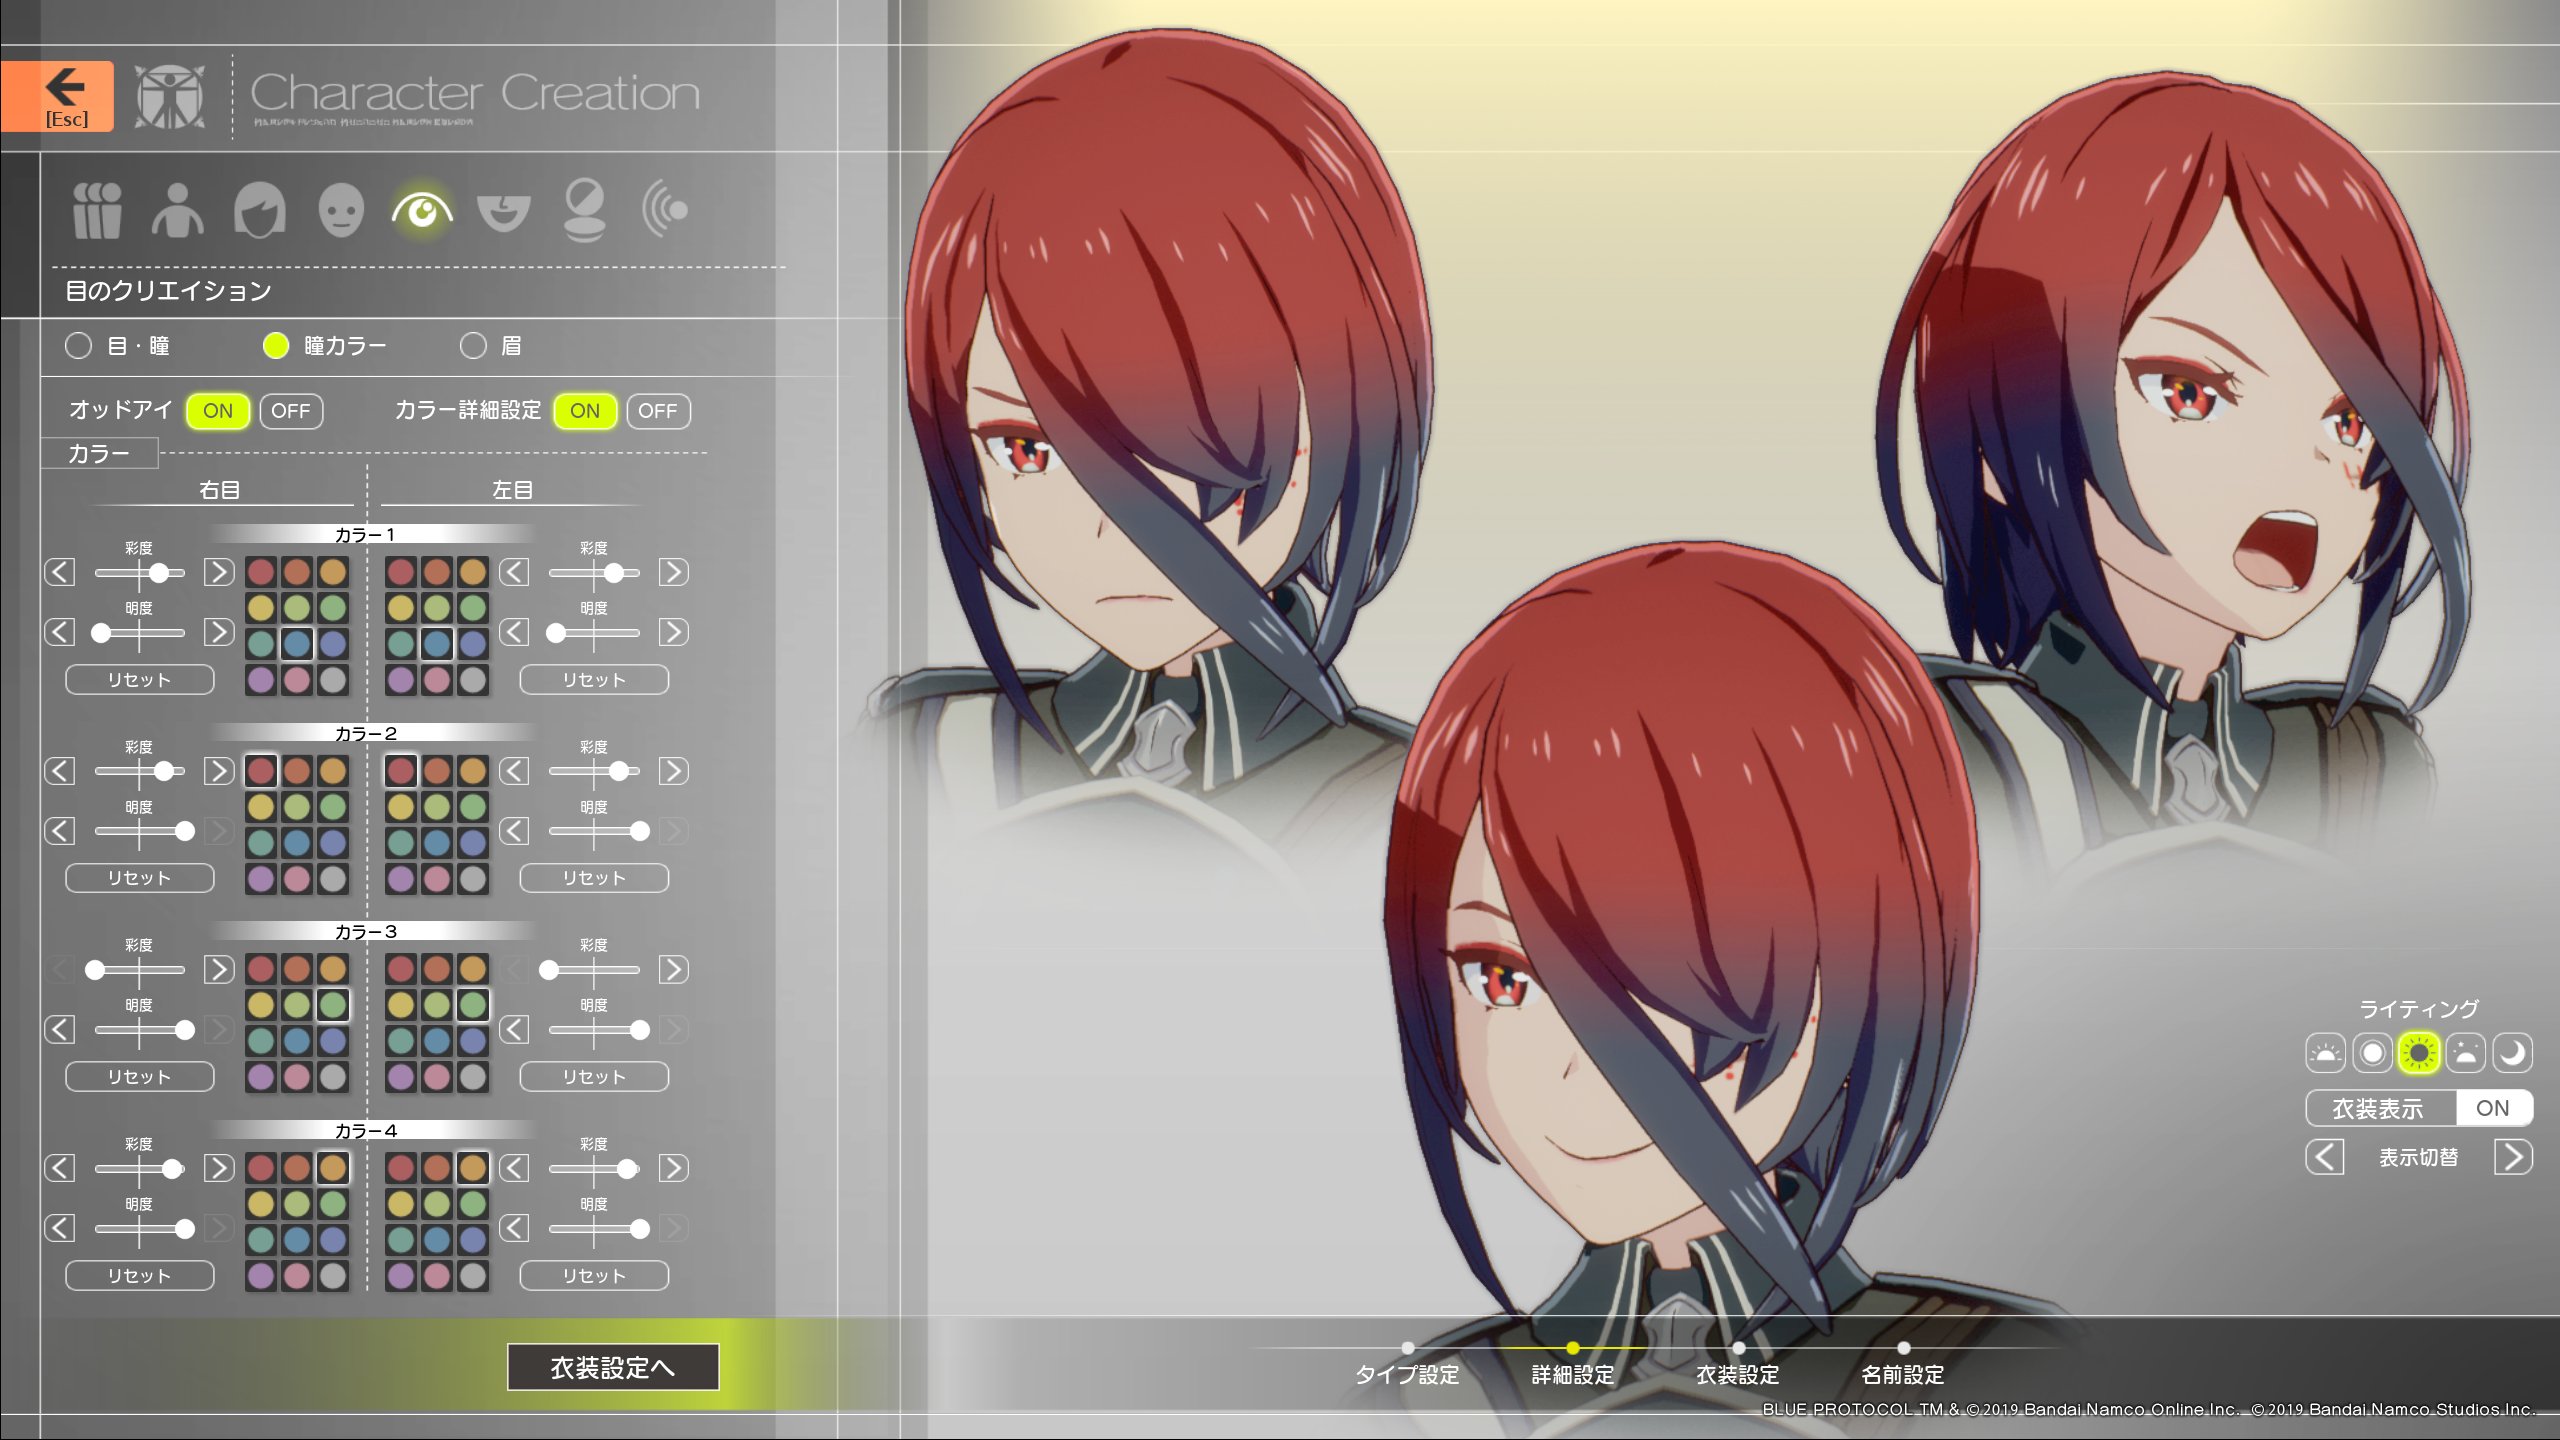Viewport: 2560px width, 1440px height.
Task: Click the Vitruvian figure logo icon
Action: pos(170,96)
